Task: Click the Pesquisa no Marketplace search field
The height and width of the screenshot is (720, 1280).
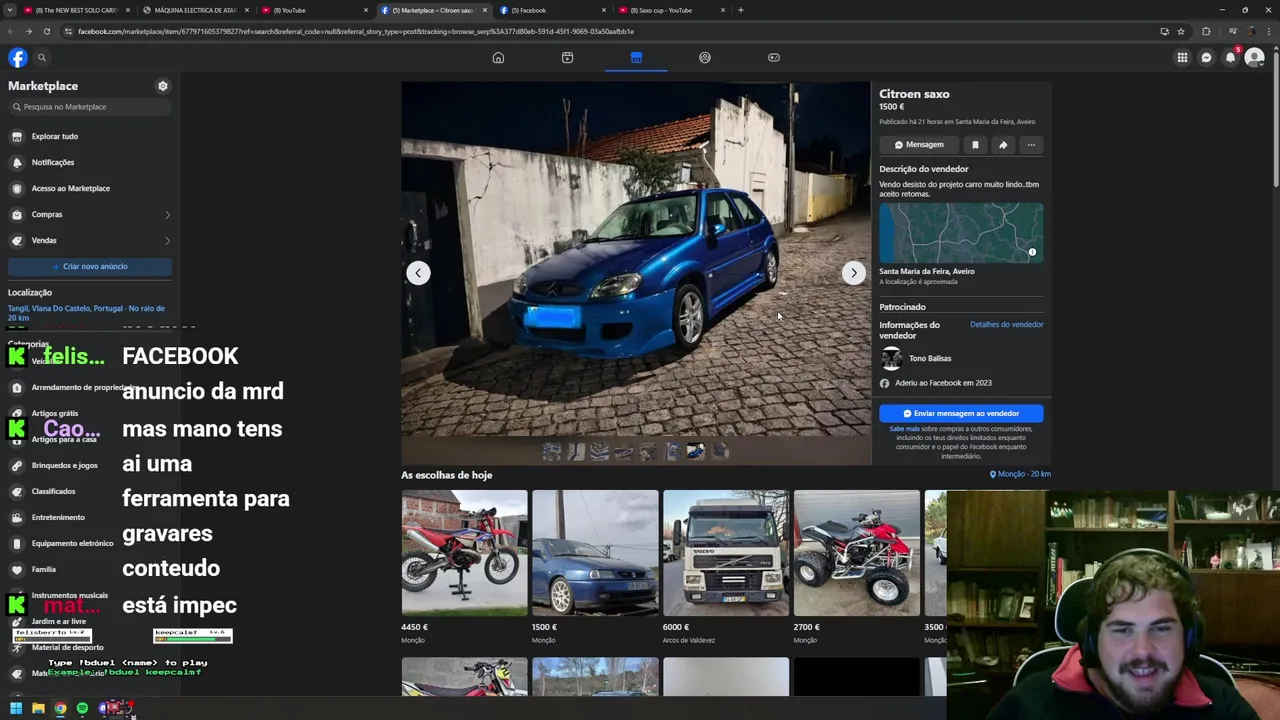Action: pos(90,107)
